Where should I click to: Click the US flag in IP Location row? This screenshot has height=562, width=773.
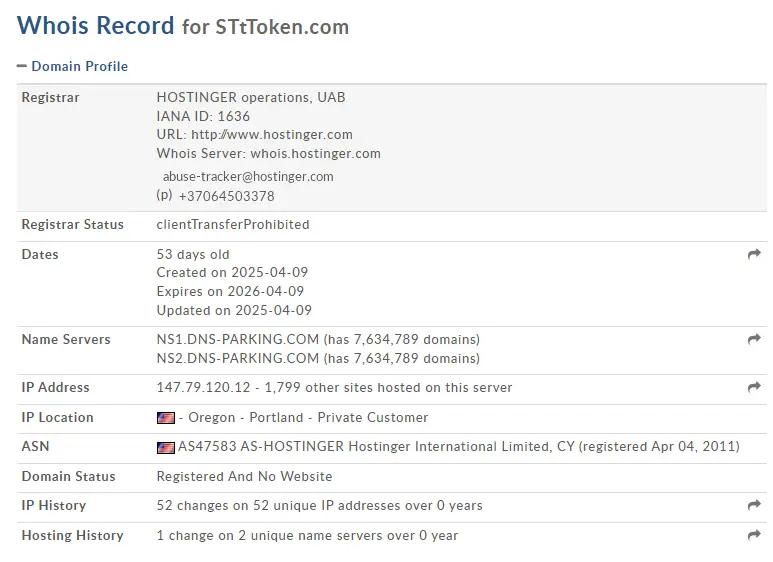pyautogui.click(x=166, y=418)
